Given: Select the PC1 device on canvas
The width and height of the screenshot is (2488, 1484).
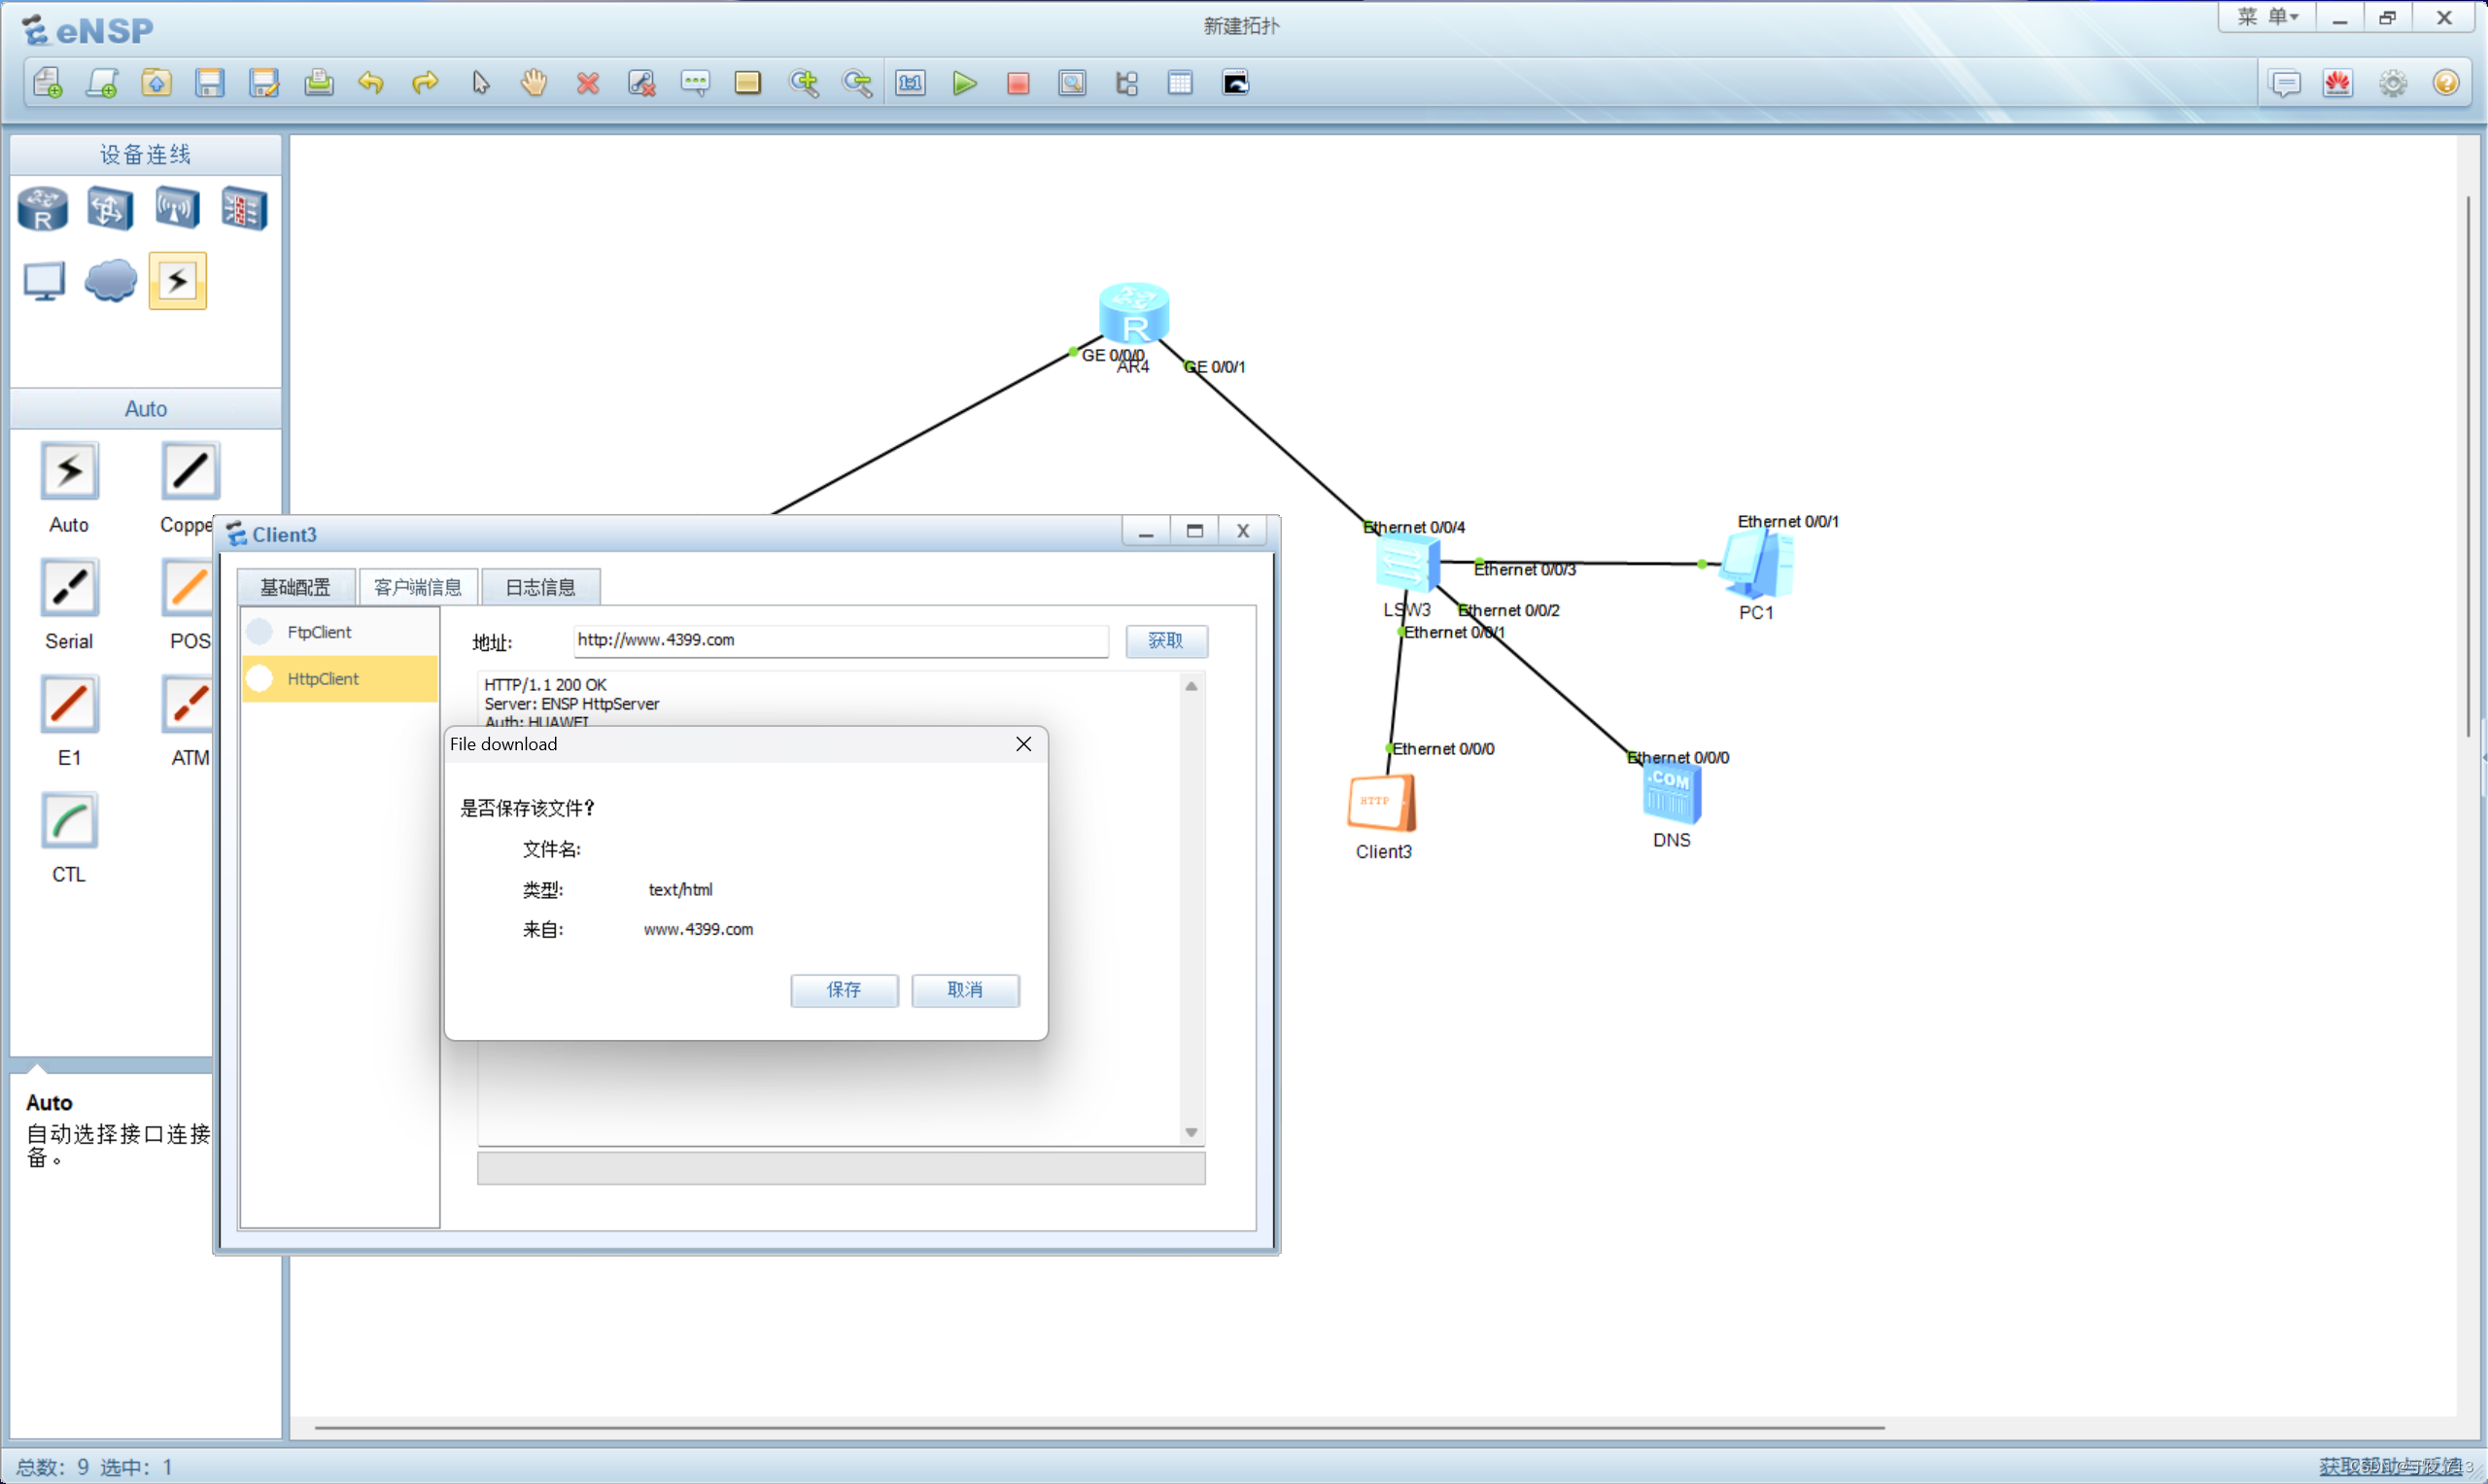Looking at the screenshot, I should [x=1758, y=565].
